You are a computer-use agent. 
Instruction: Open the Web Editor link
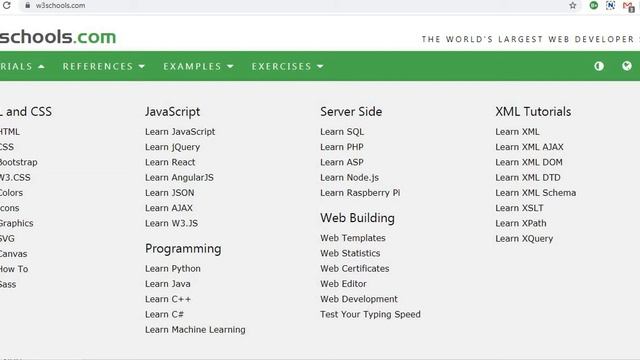[343, 284]
